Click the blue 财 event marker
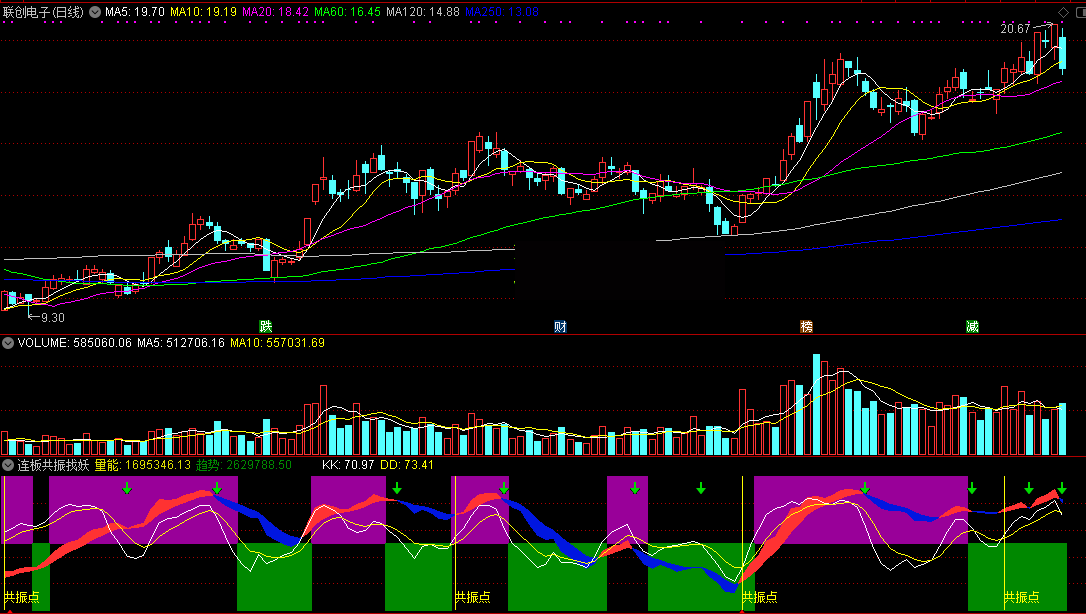The image size is (1086, 614). point(560,326)
